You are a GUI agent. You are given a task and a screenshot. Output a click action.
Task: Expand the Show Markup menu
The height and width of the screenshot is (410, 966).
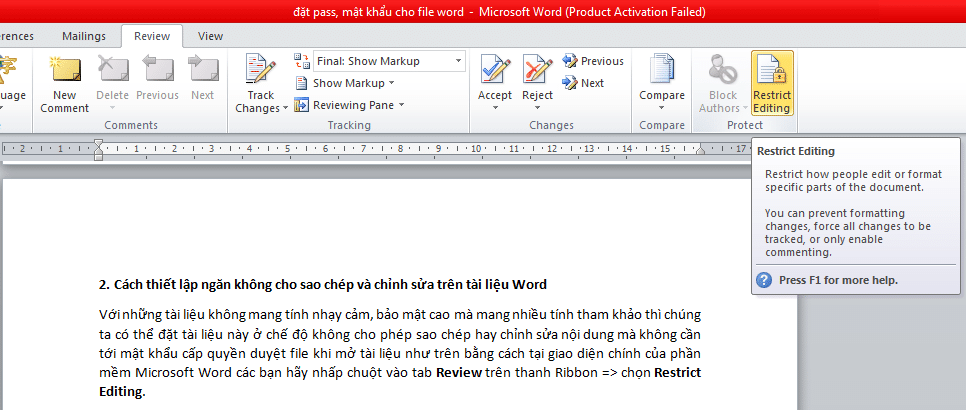coord(352,83)
